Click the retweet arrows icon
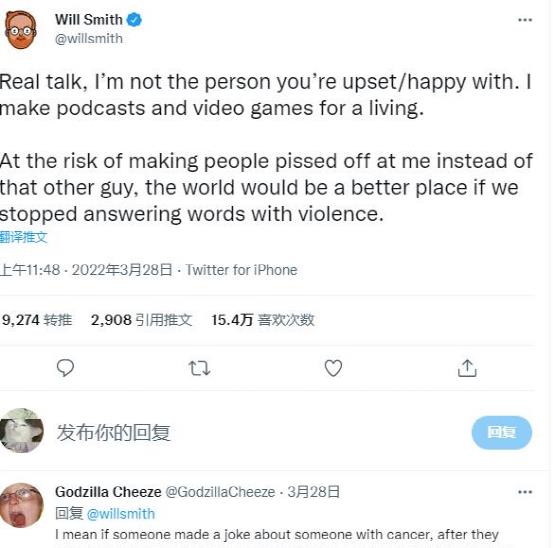 point(199,368)
